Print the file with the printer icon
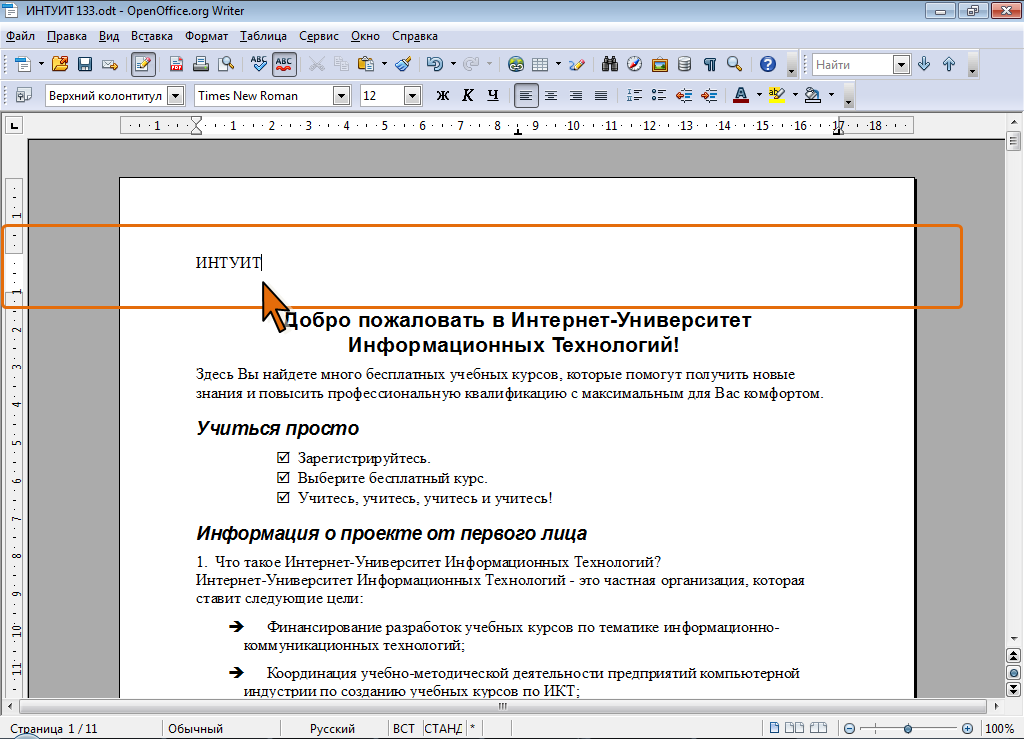This screenshot has width=1024, height=739. coord(201,64)
